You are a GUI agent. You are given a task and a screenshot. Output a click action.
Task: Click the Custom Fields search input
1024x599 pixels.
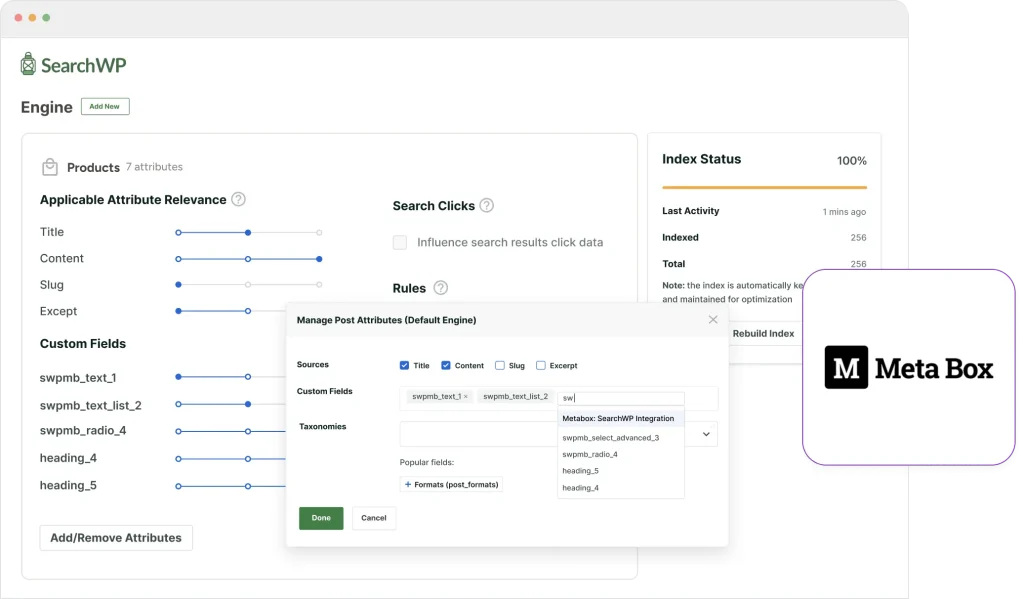[x=621, y=398]
